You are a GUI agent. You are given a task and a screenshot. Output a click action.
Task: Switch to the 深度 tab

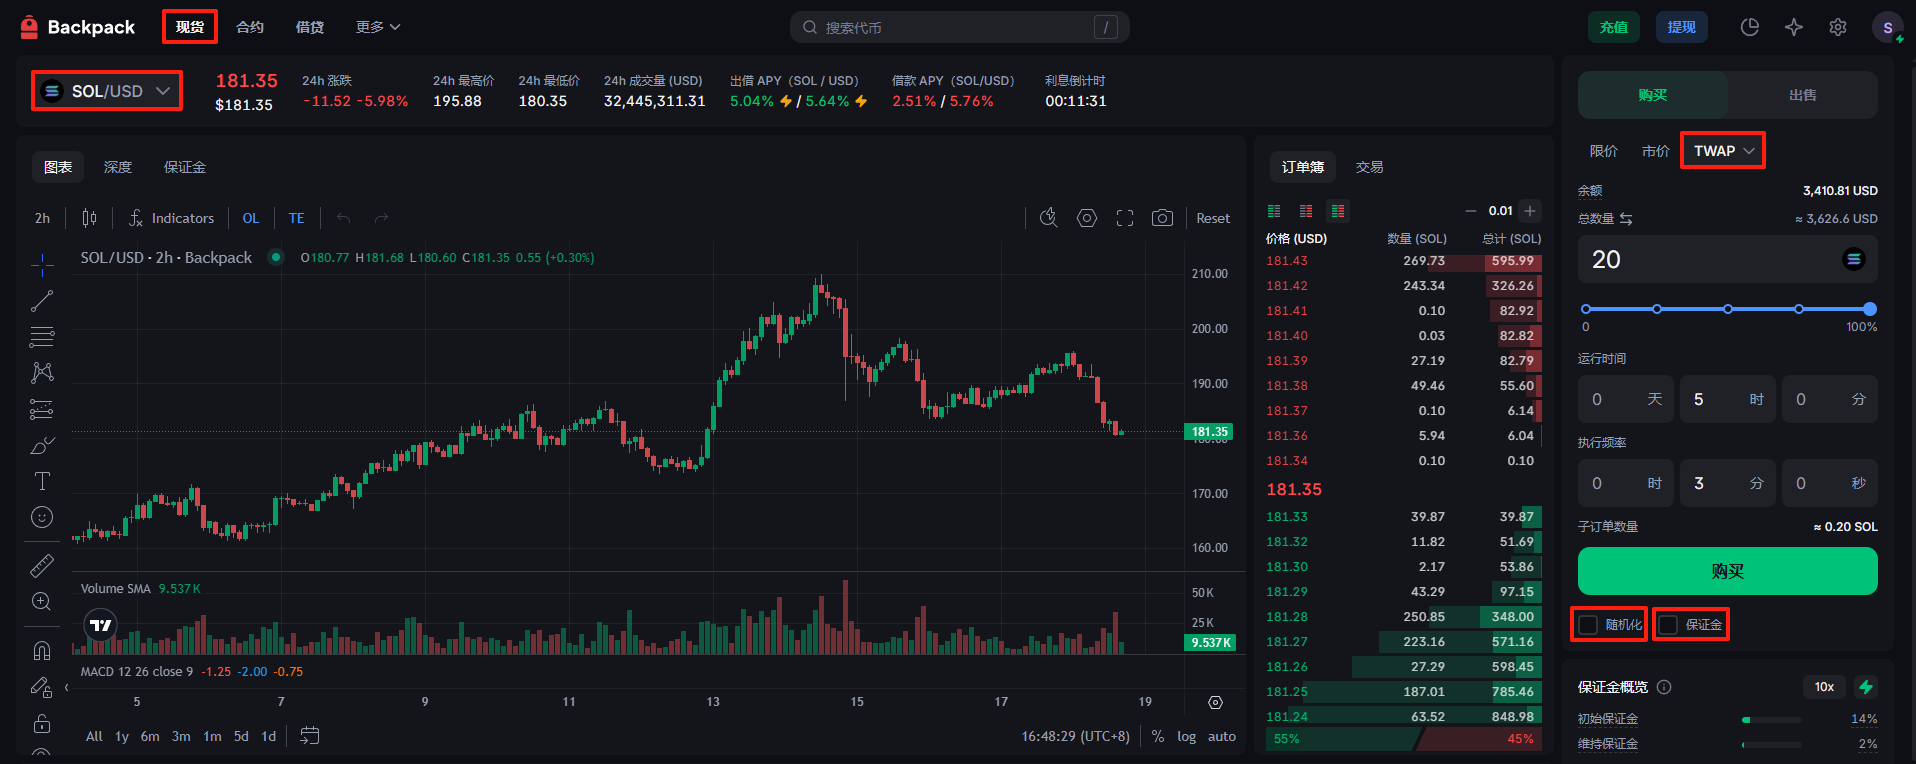(118, 167)
